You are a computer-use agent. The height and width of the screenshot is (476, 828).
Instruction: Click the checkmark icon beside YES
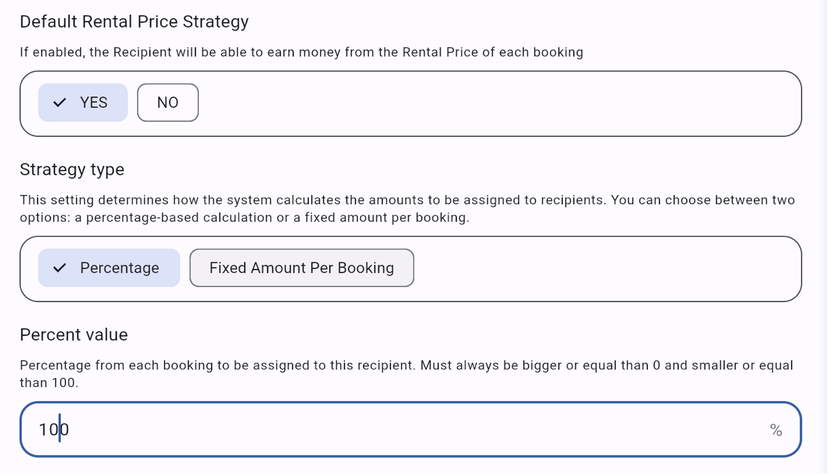60,103
